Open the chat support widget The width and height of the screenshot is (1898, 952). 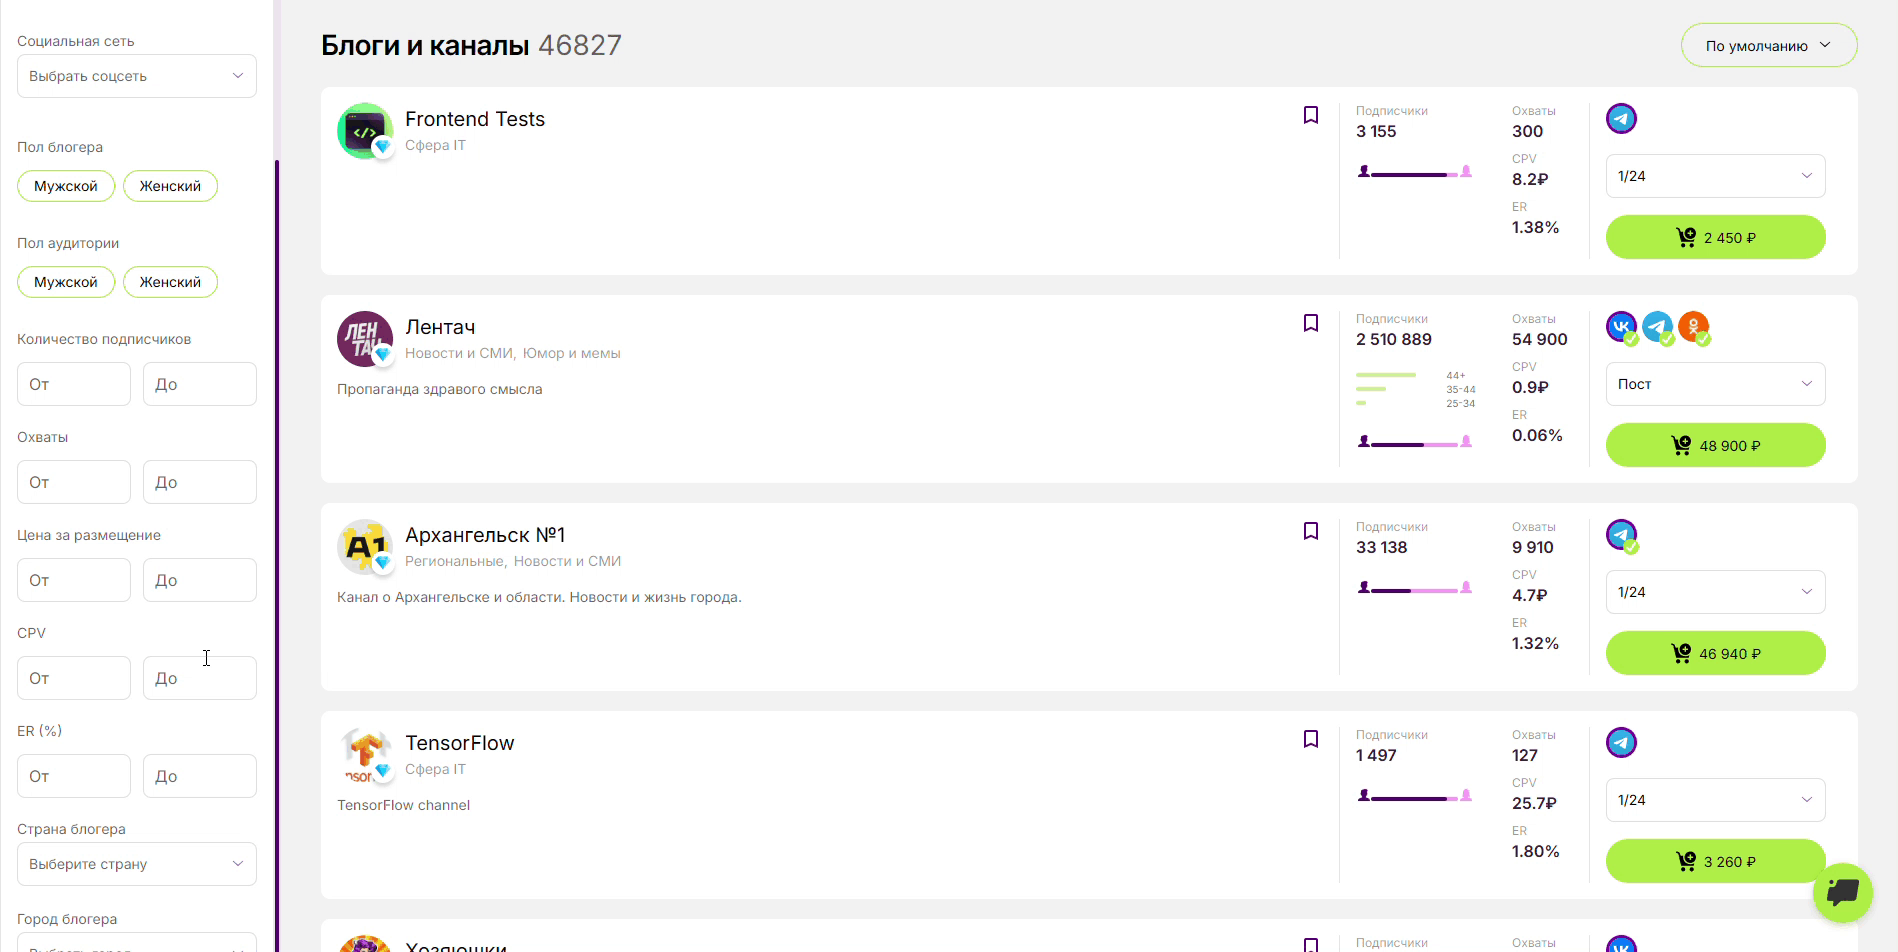pos(1842,891)
